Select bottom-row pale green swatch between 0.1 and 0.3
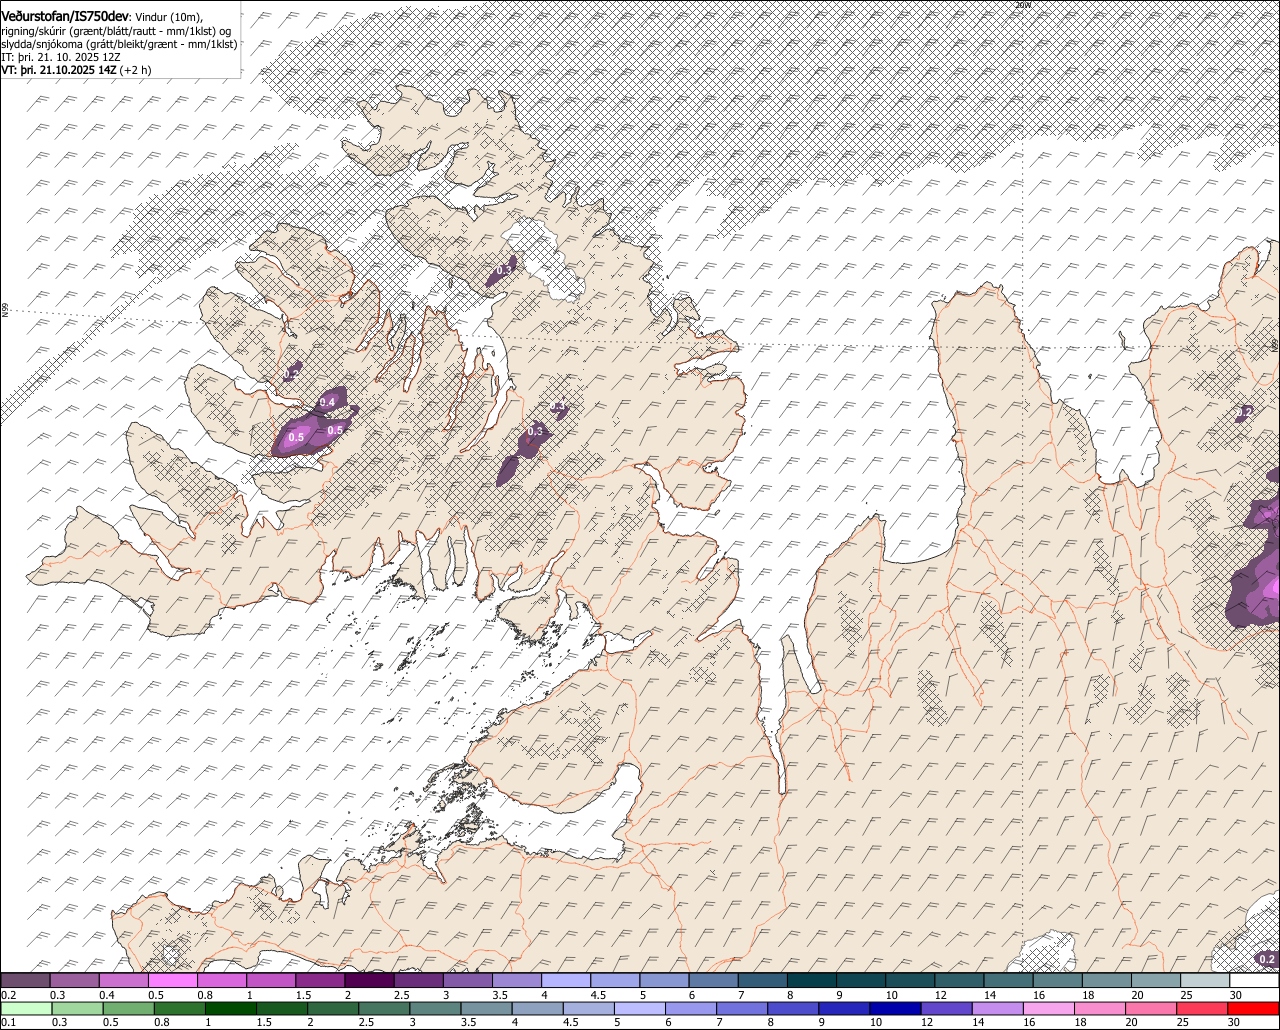 25,1008
